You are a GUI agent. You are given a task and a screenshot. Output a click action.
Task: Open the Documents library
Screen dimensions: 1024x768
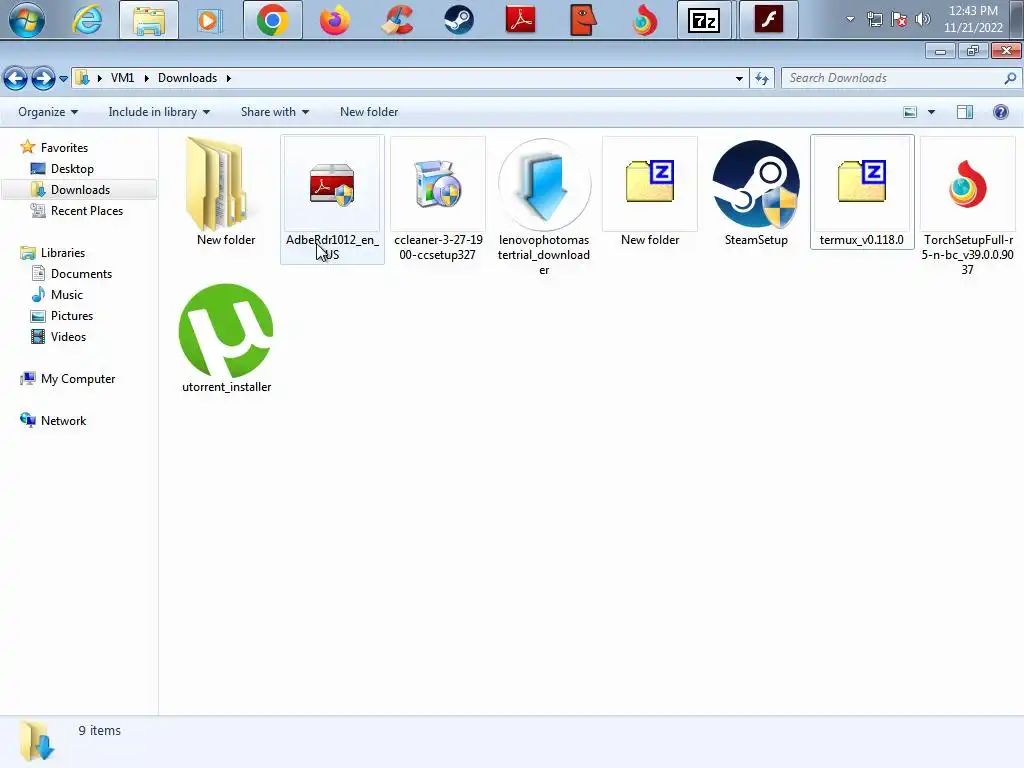(81, 274)
